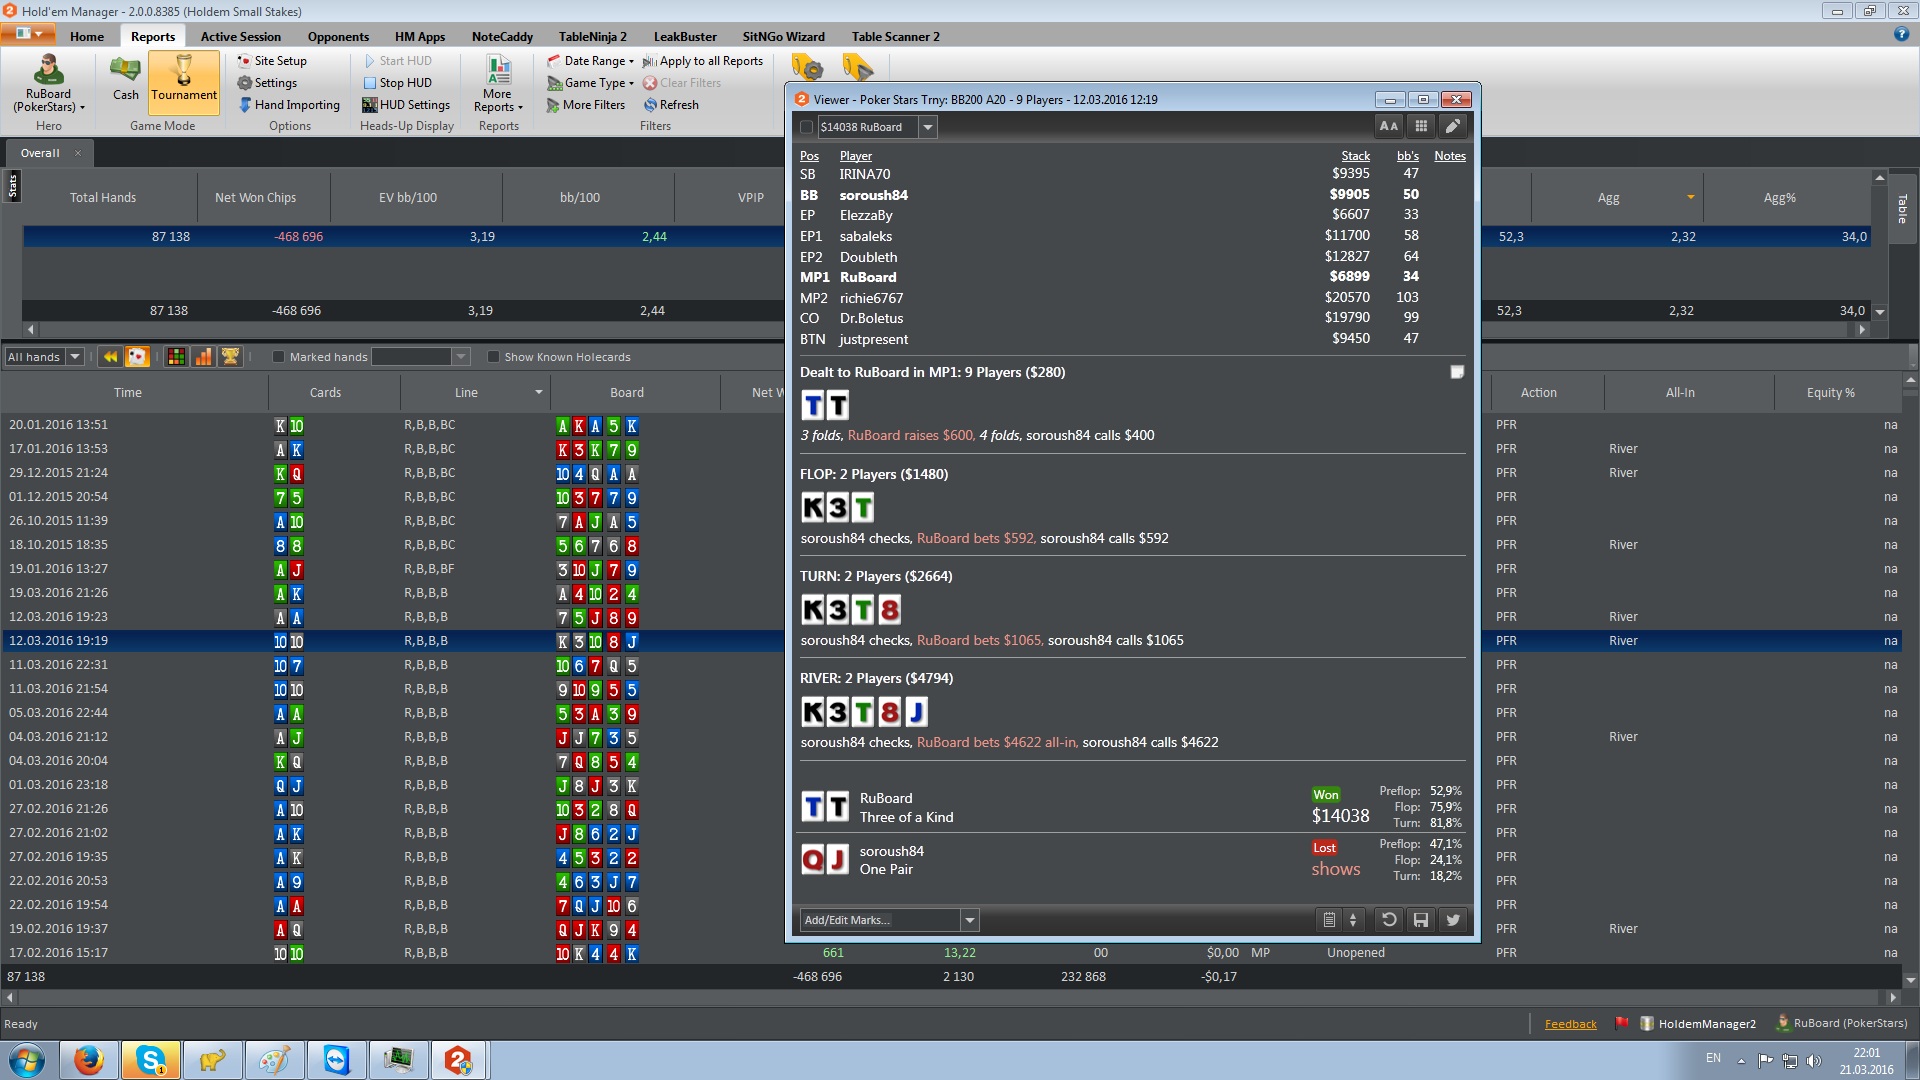Open Date Range filter dropdown
This screenshot has height=1080, width=1920.
590,61
